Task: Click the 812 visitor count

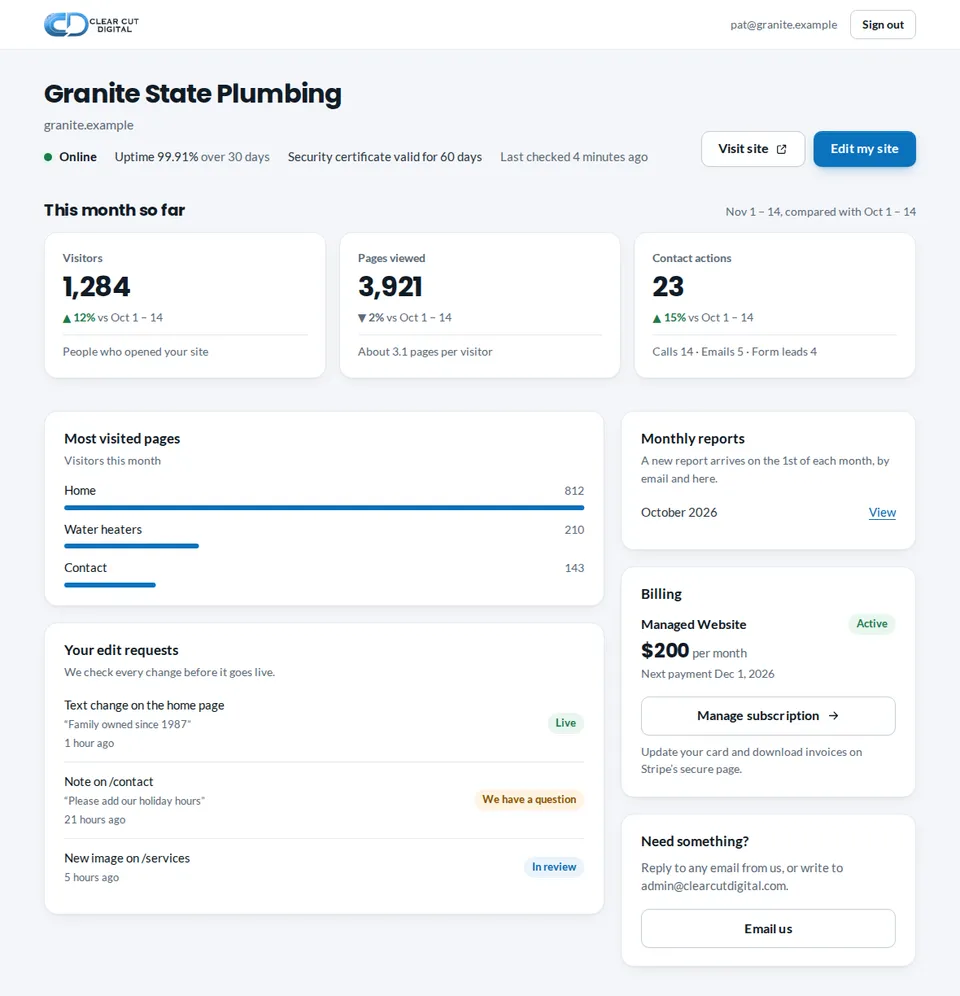Action: tap(574, 490)
